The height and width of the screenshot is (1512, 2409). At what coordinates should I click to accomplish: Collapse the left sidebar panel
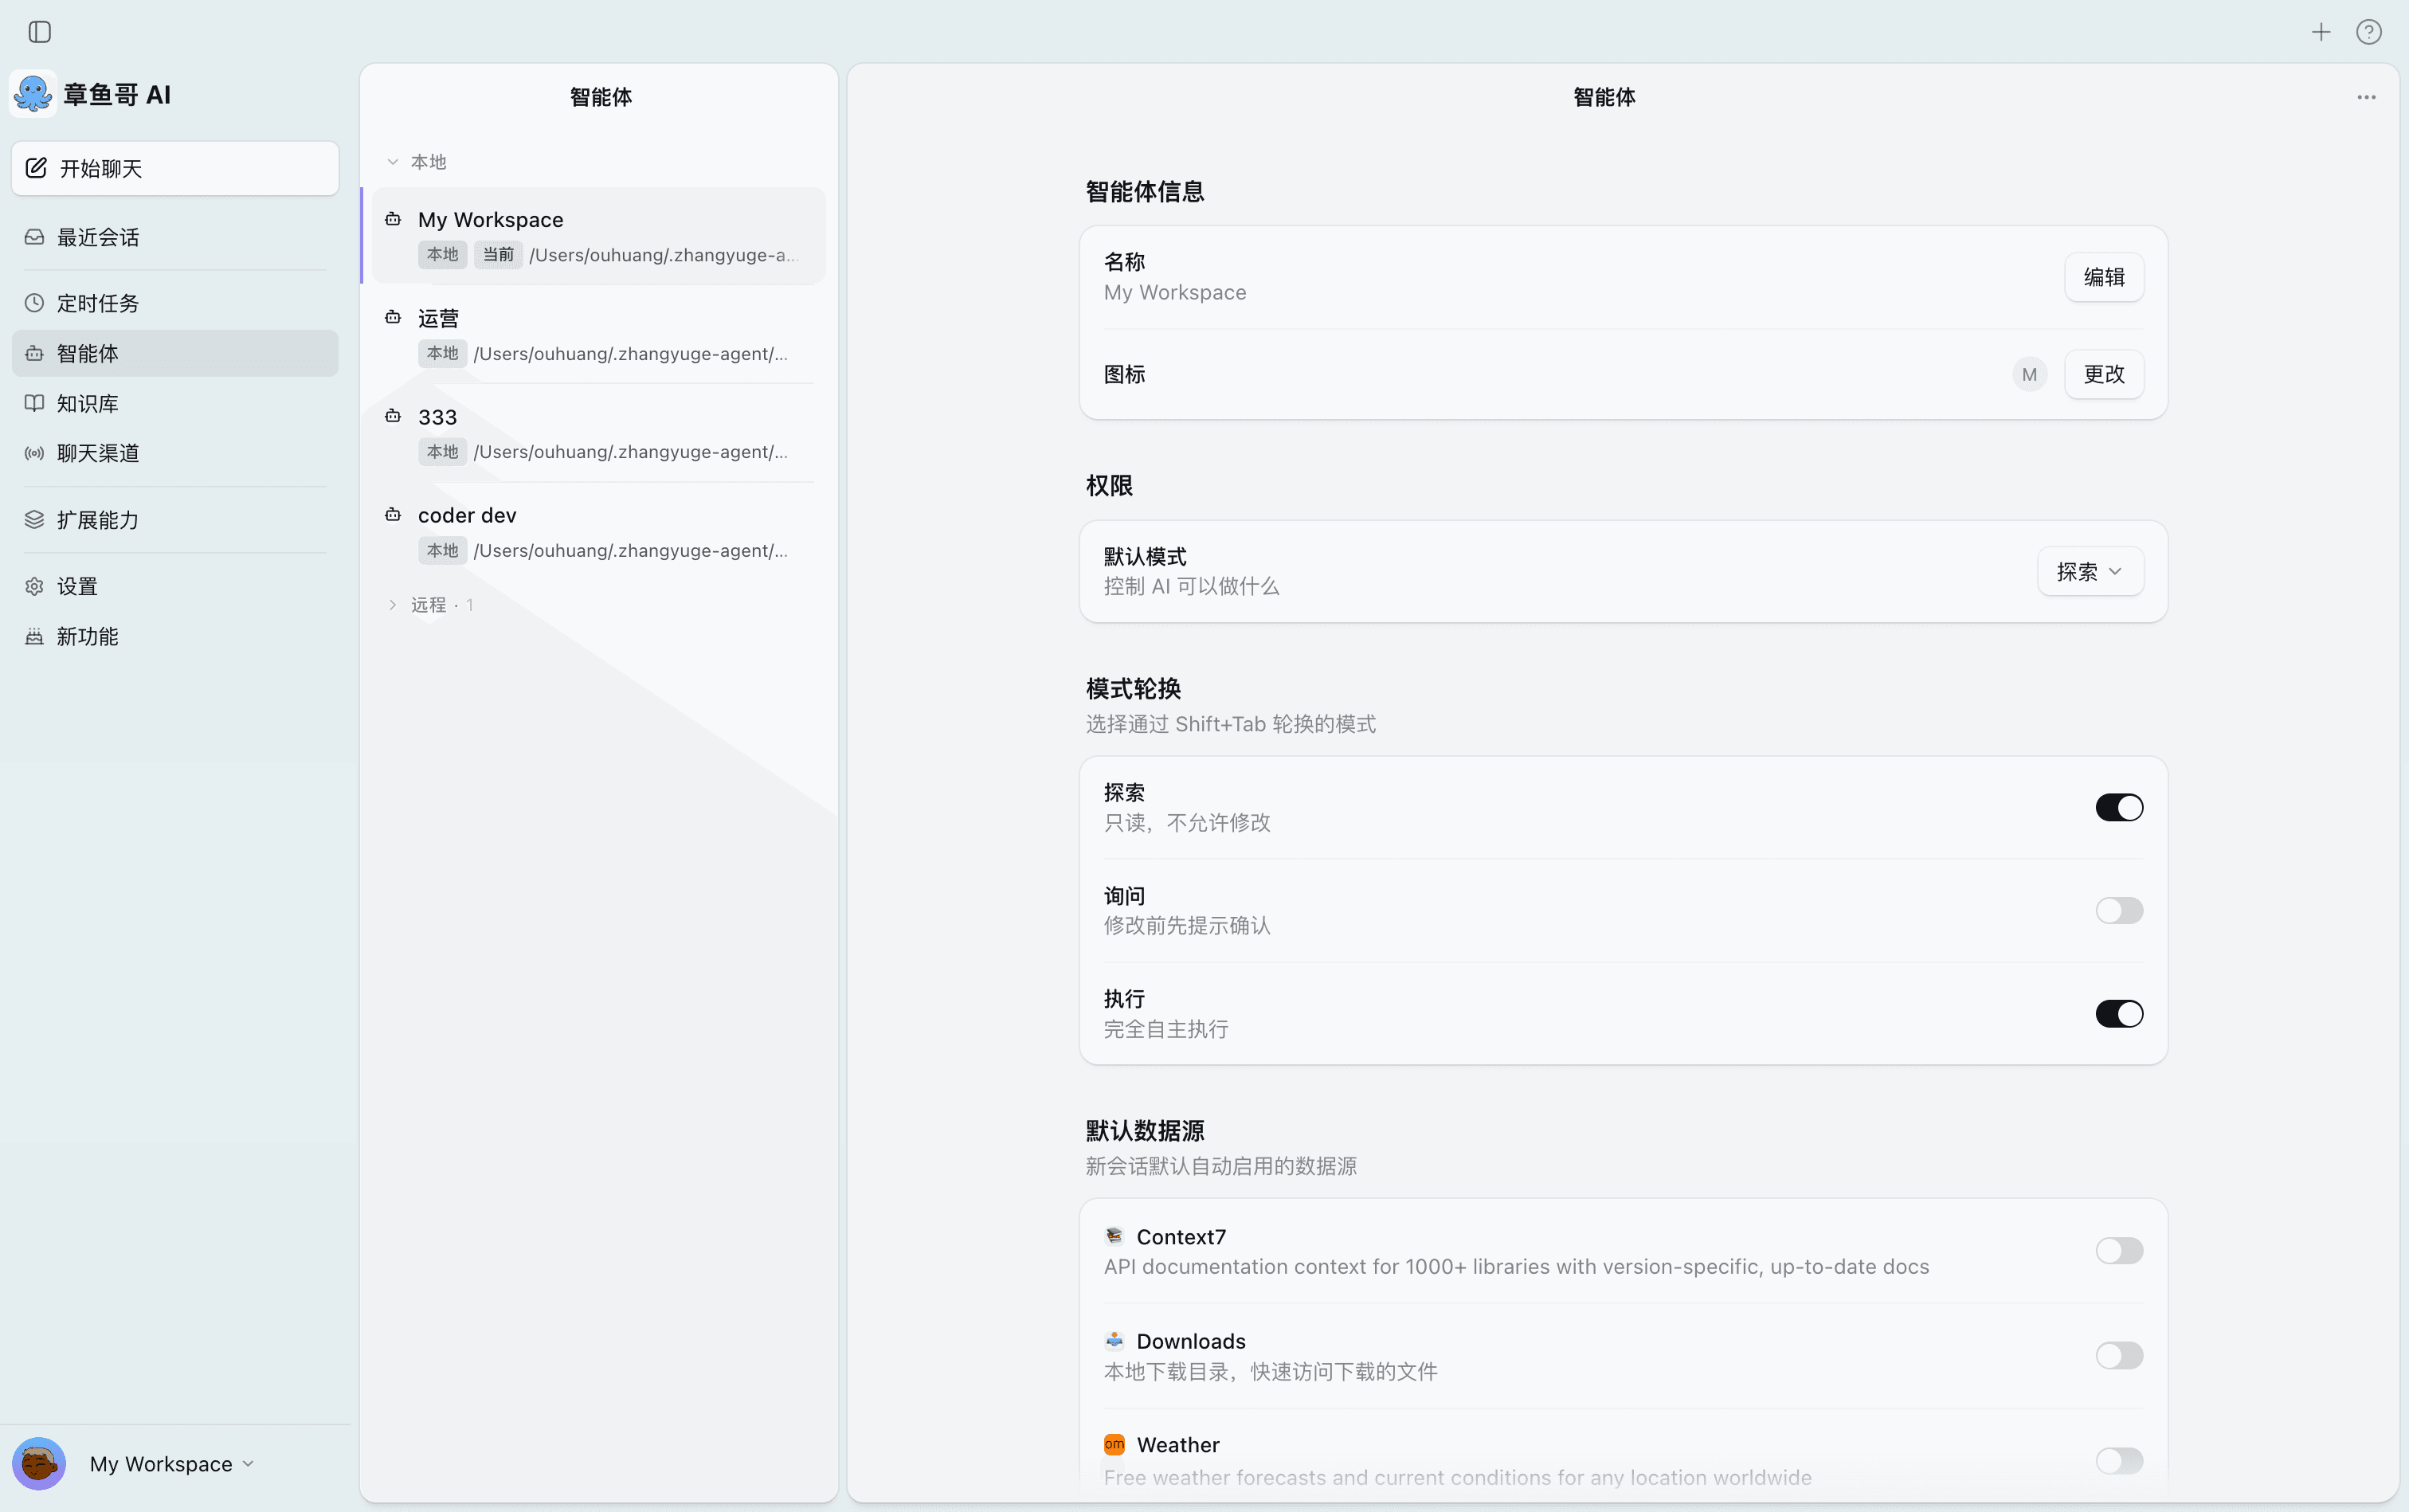click(x=39, y=32)
